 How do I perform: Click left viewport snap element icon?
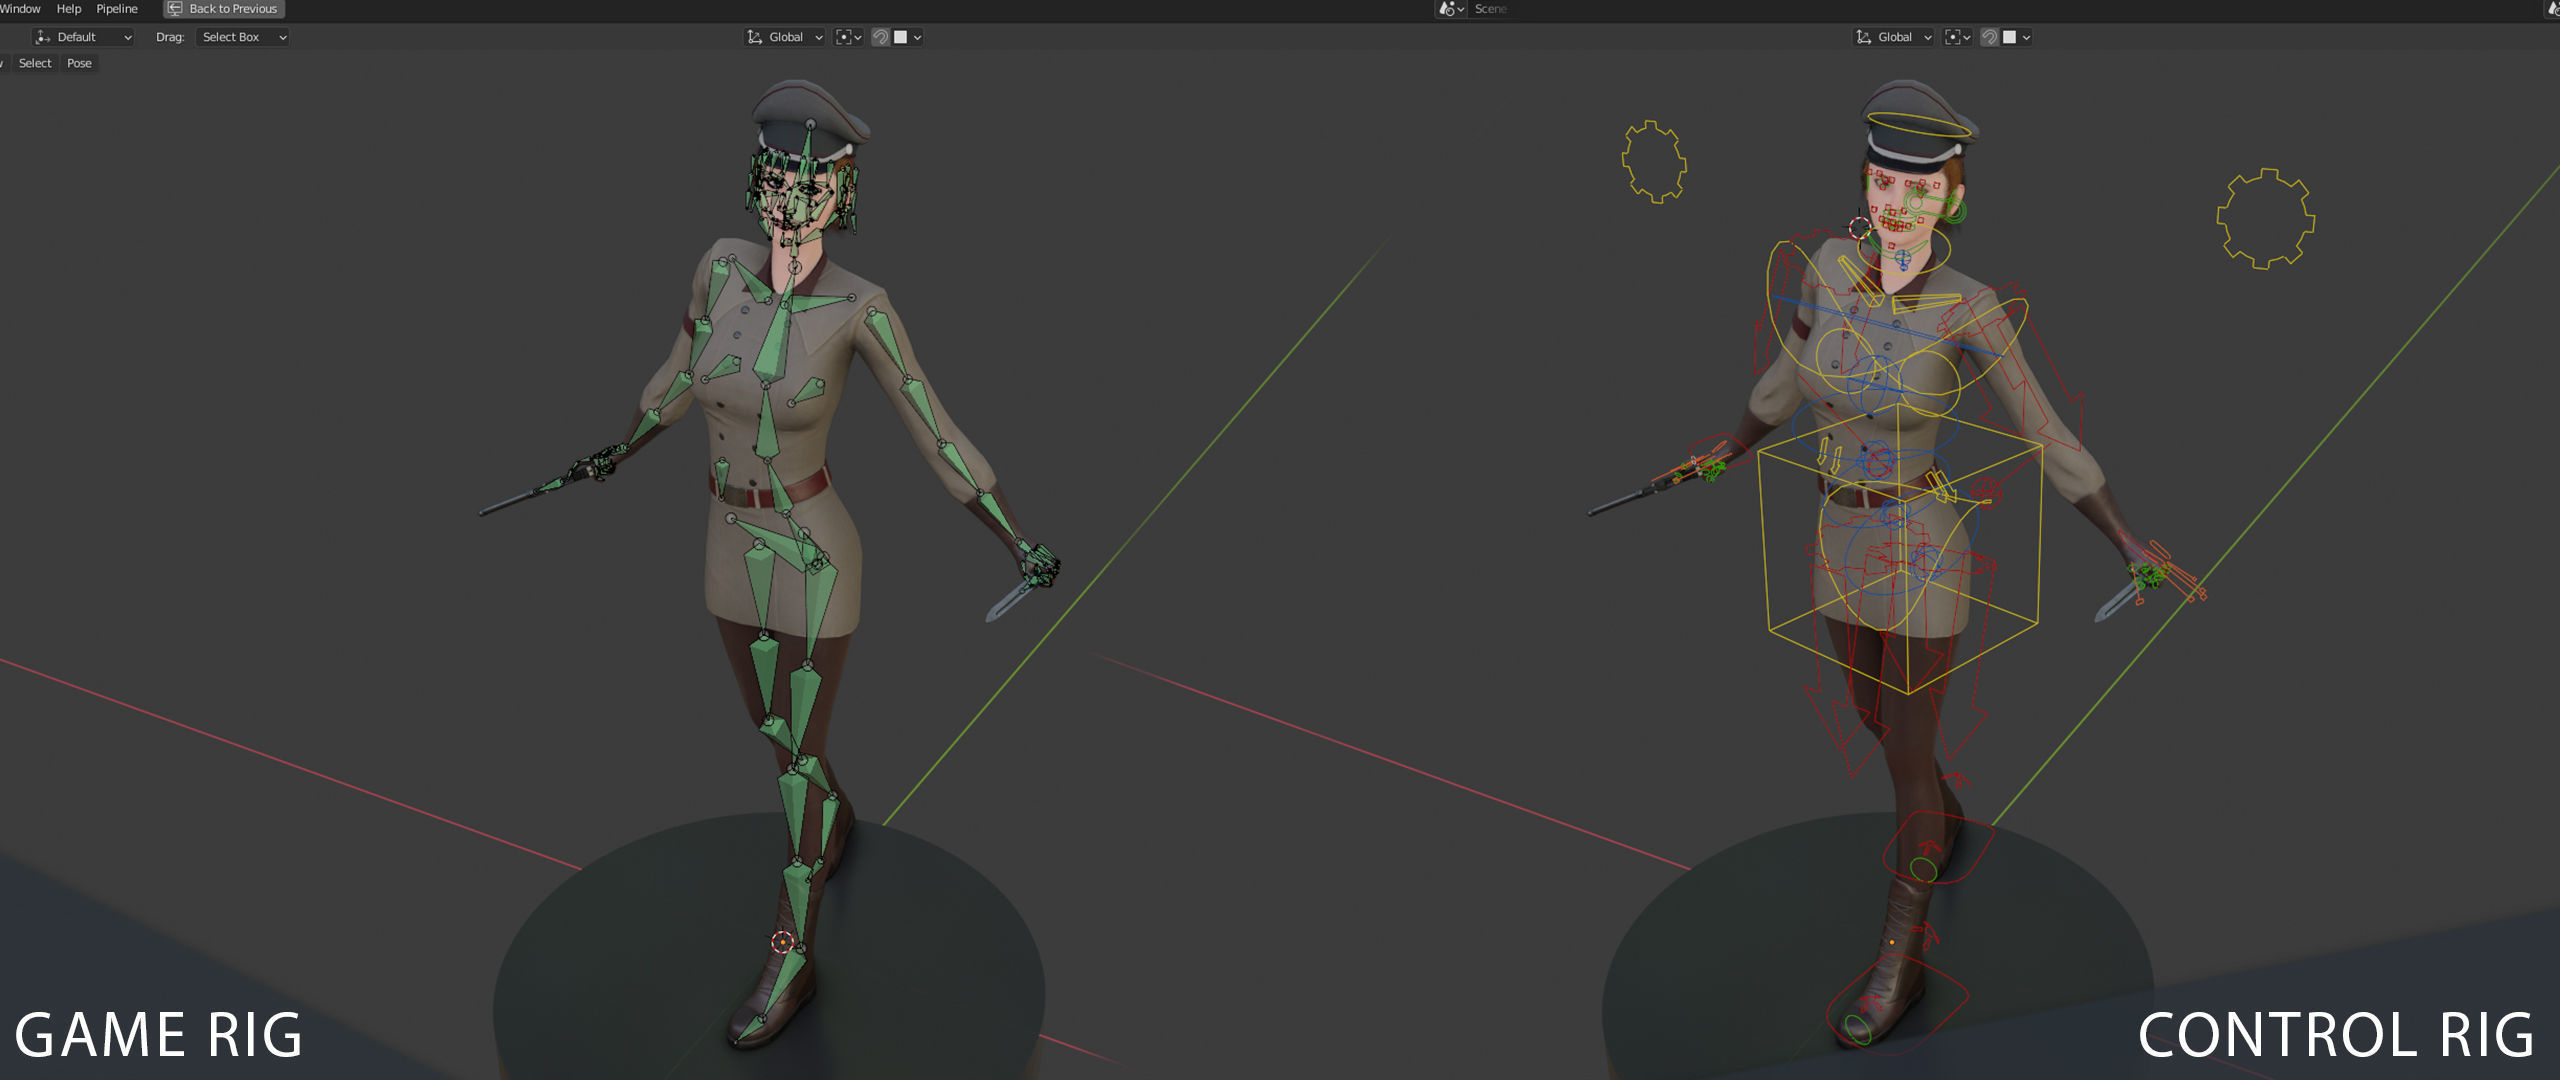(x=901, y=37)
